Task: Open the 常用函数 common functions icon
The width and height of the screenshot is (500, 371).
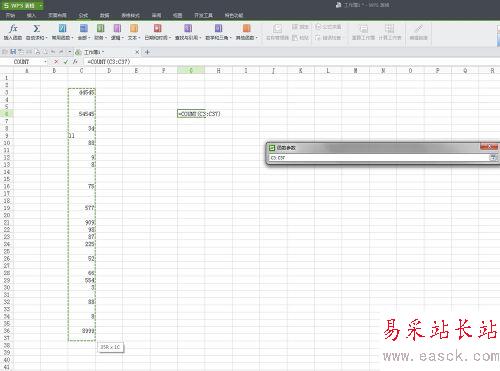Action: 62,28
